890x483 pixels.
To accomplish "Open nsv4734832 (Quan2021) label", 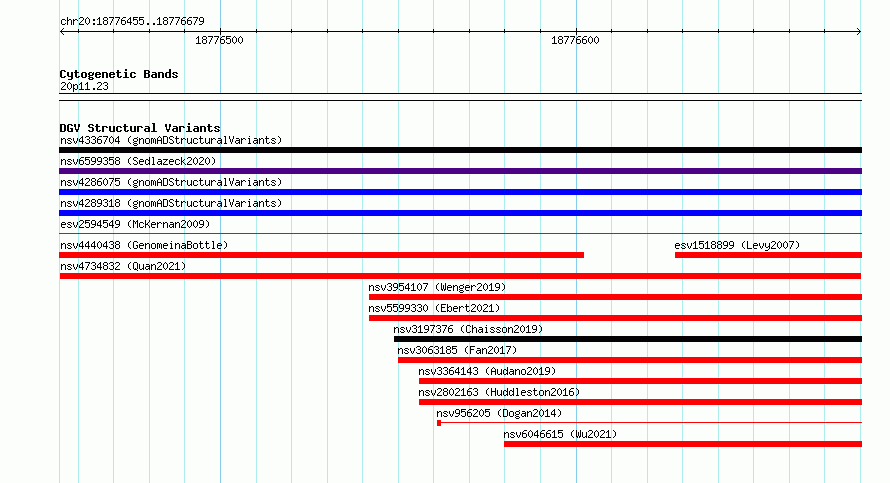I will 123,266.
